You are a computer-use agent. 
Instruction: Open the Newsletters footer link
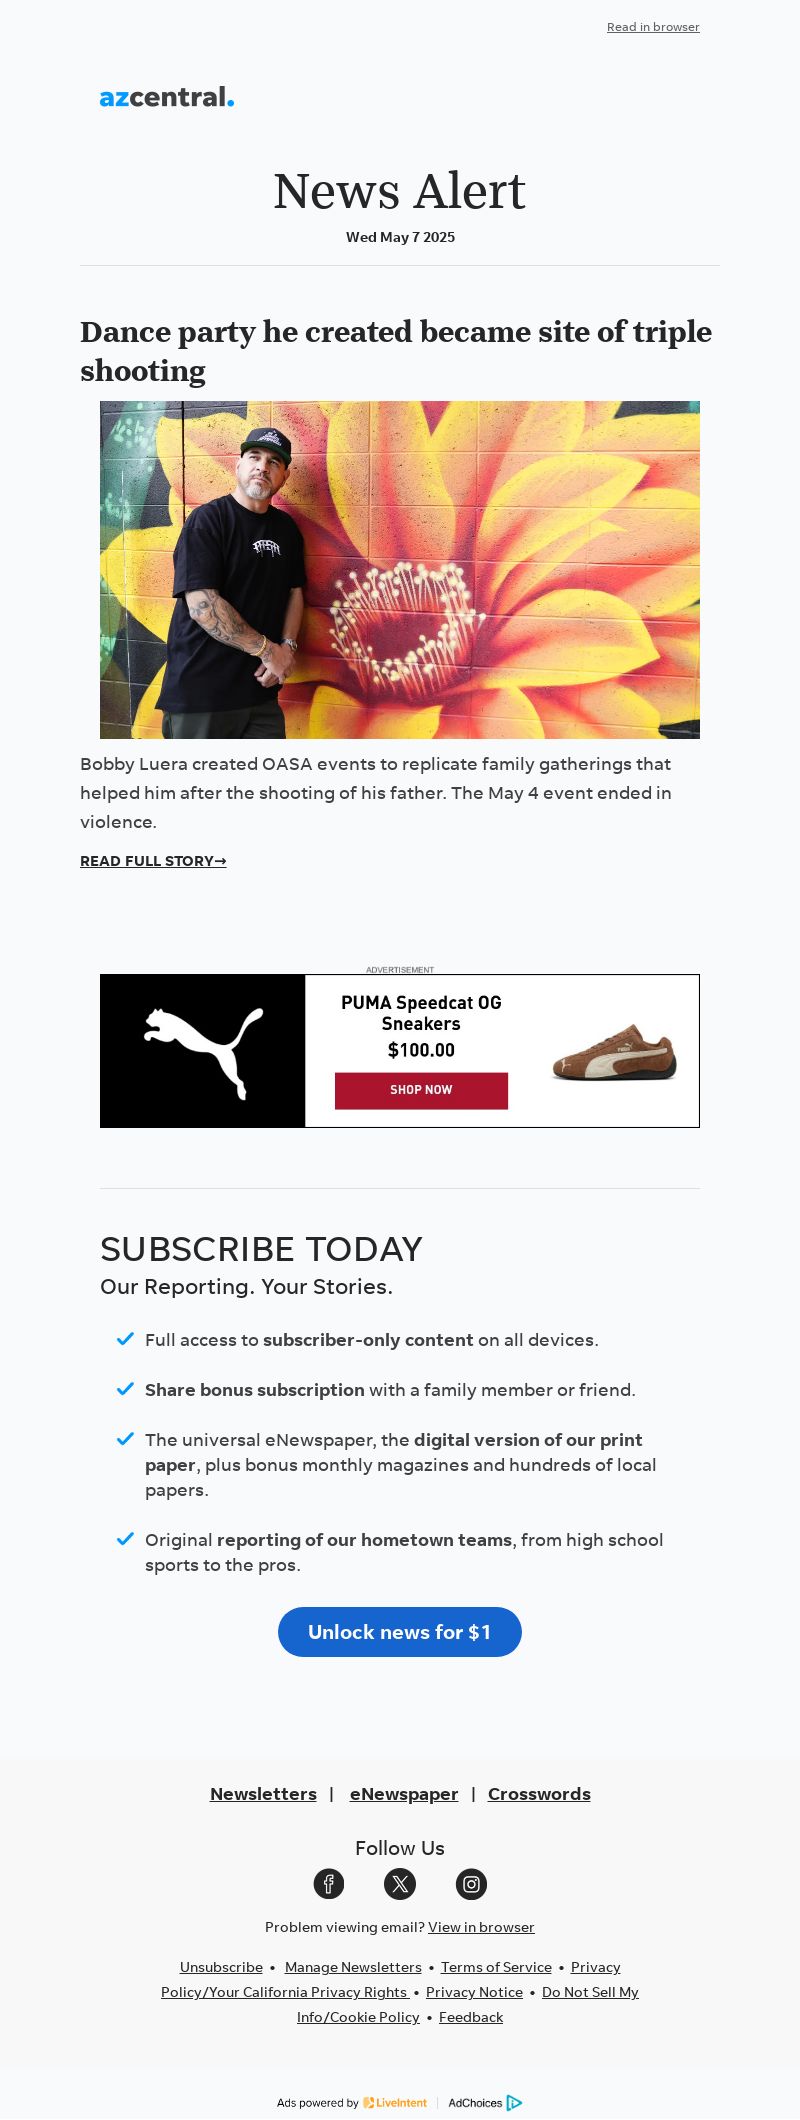(x=263, y=1794)
